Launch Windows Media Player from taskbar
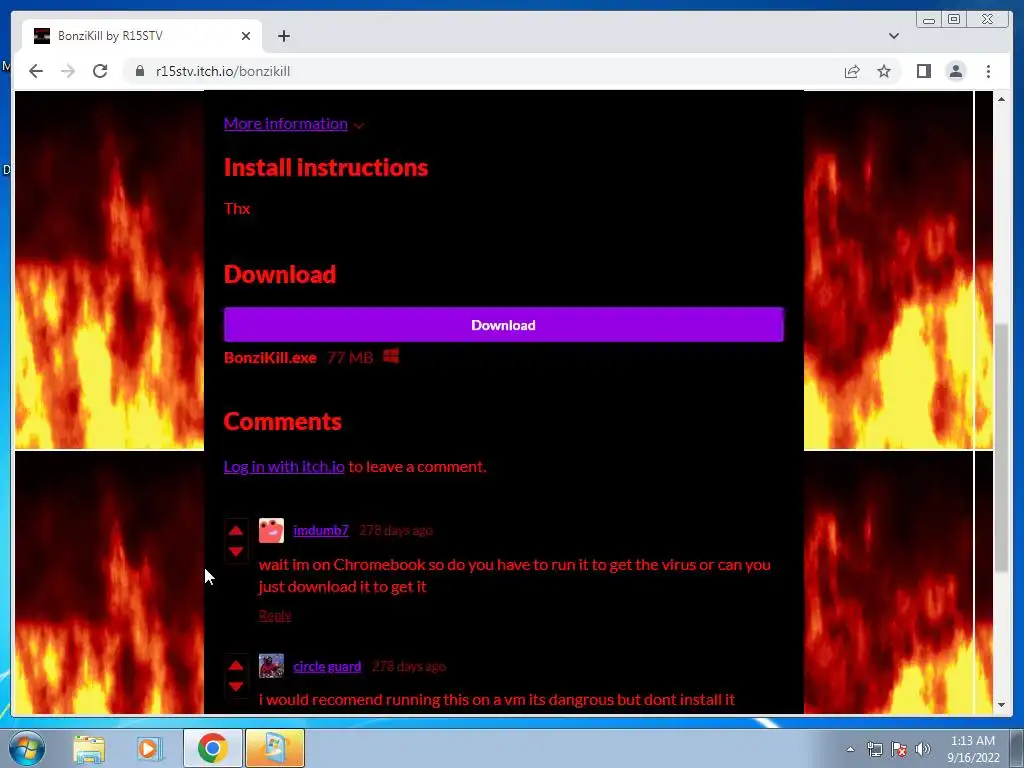The image size is (1024, 768). pos(149,748)
